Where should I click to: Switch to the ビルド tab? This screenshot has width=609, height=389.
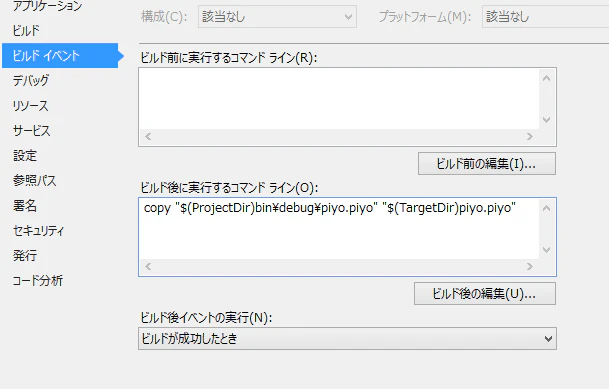[x=26, y=31]
